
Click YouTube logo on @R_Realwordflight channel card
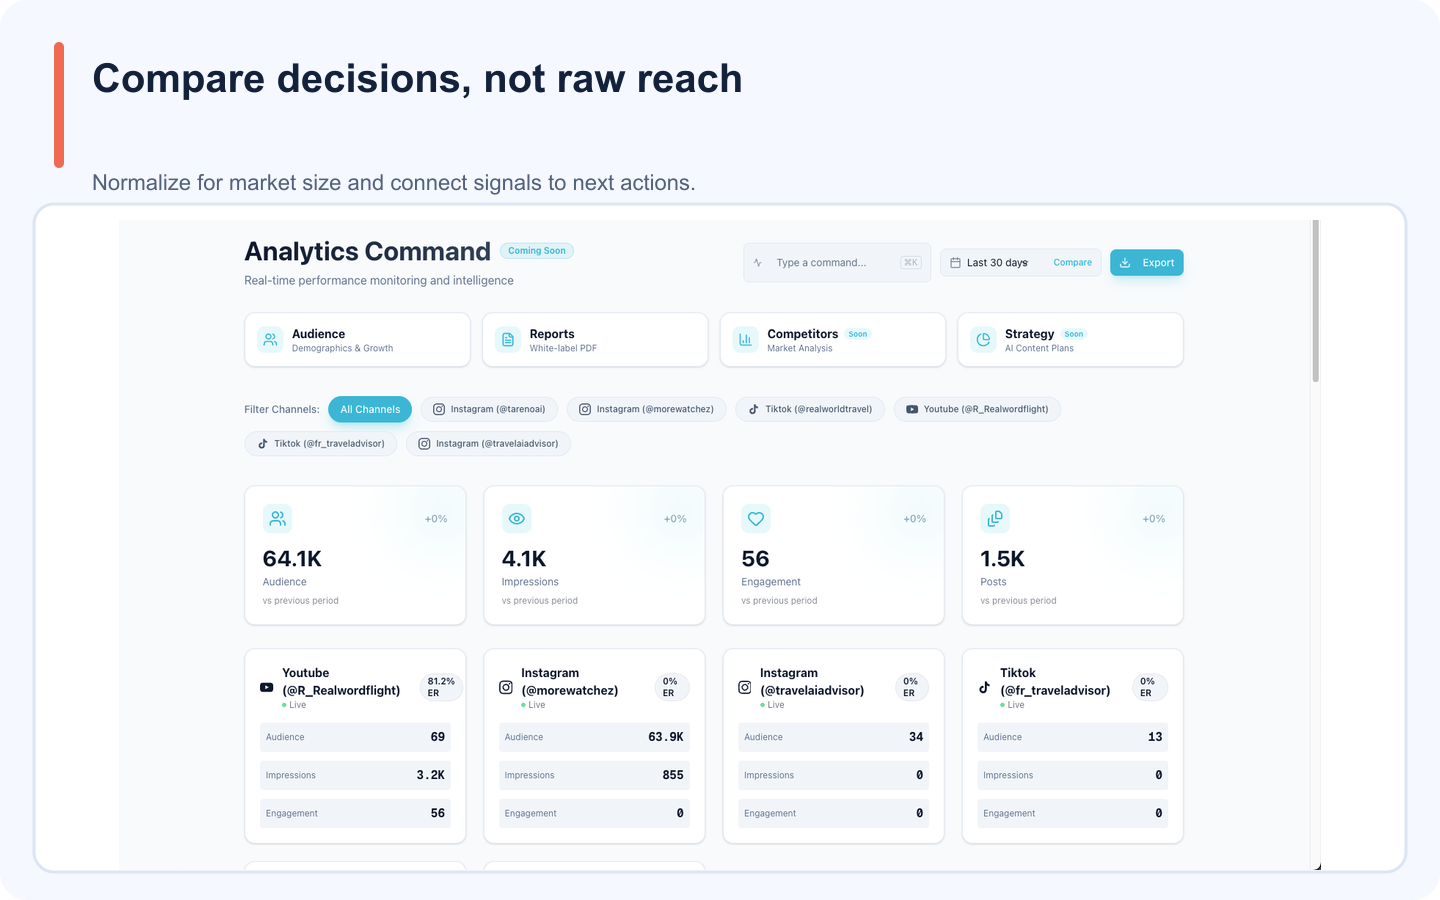pos(267,687)
